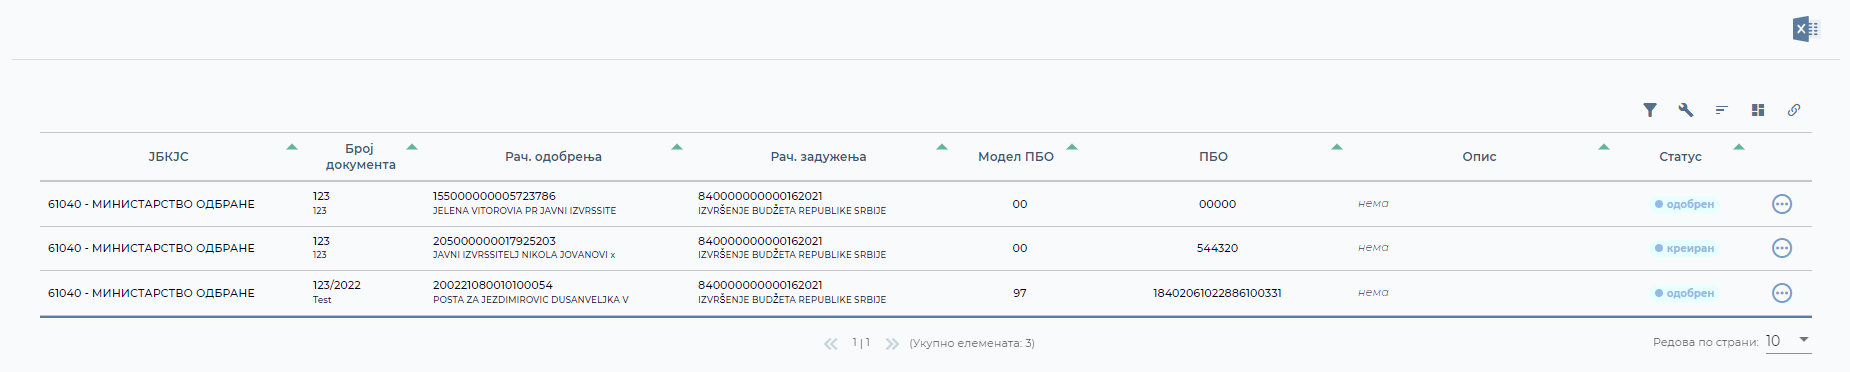Click the link chain icon

click(1794, 110)
